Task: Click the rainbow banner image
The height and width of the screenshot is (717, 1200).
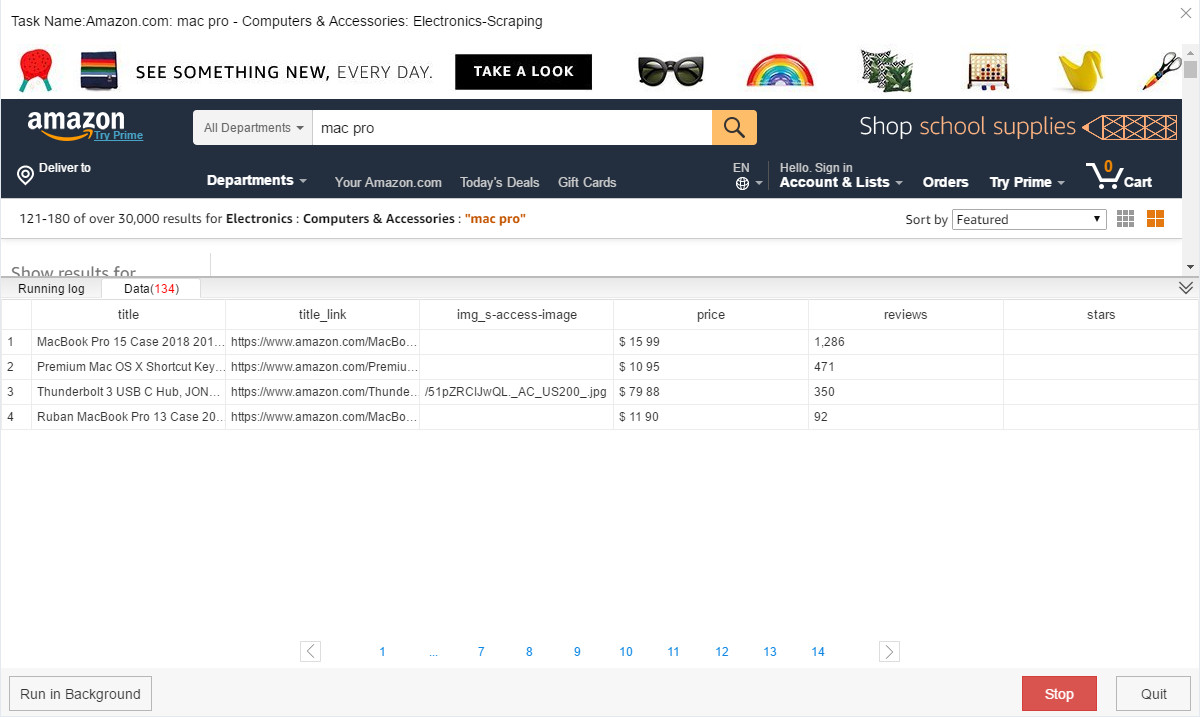Action: 780,70
